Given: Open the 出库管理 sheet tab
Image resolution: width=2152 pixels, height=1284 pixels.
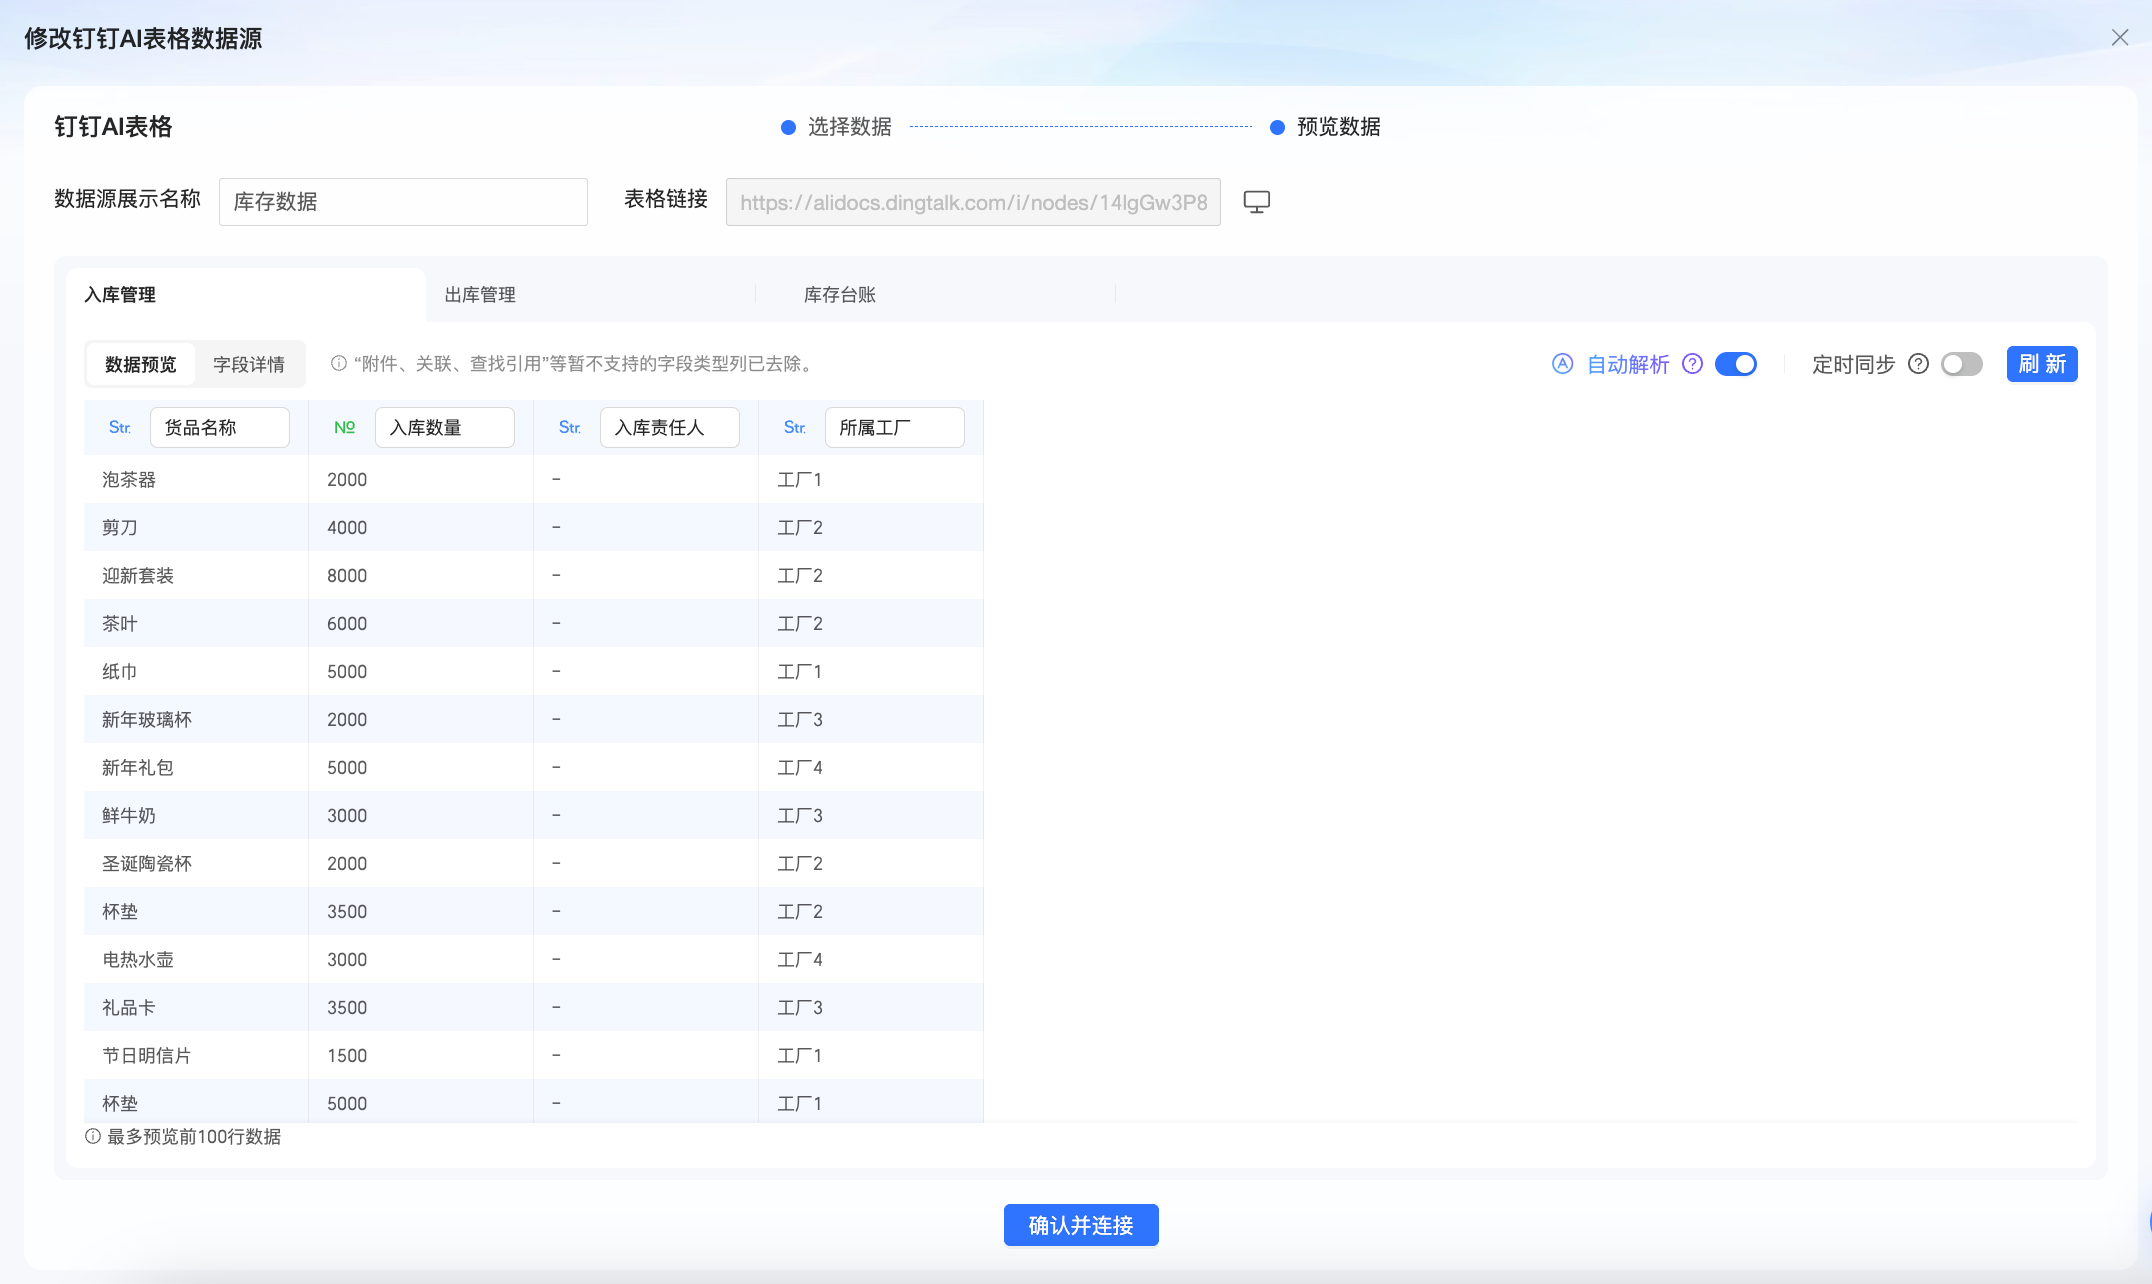Looking at the screenshot, I should coord(480,295).
